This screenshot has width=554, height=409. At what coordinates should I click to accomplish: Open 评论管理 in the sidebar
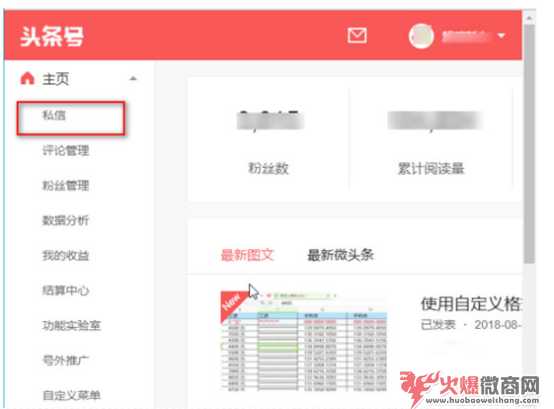pos(66,150)
